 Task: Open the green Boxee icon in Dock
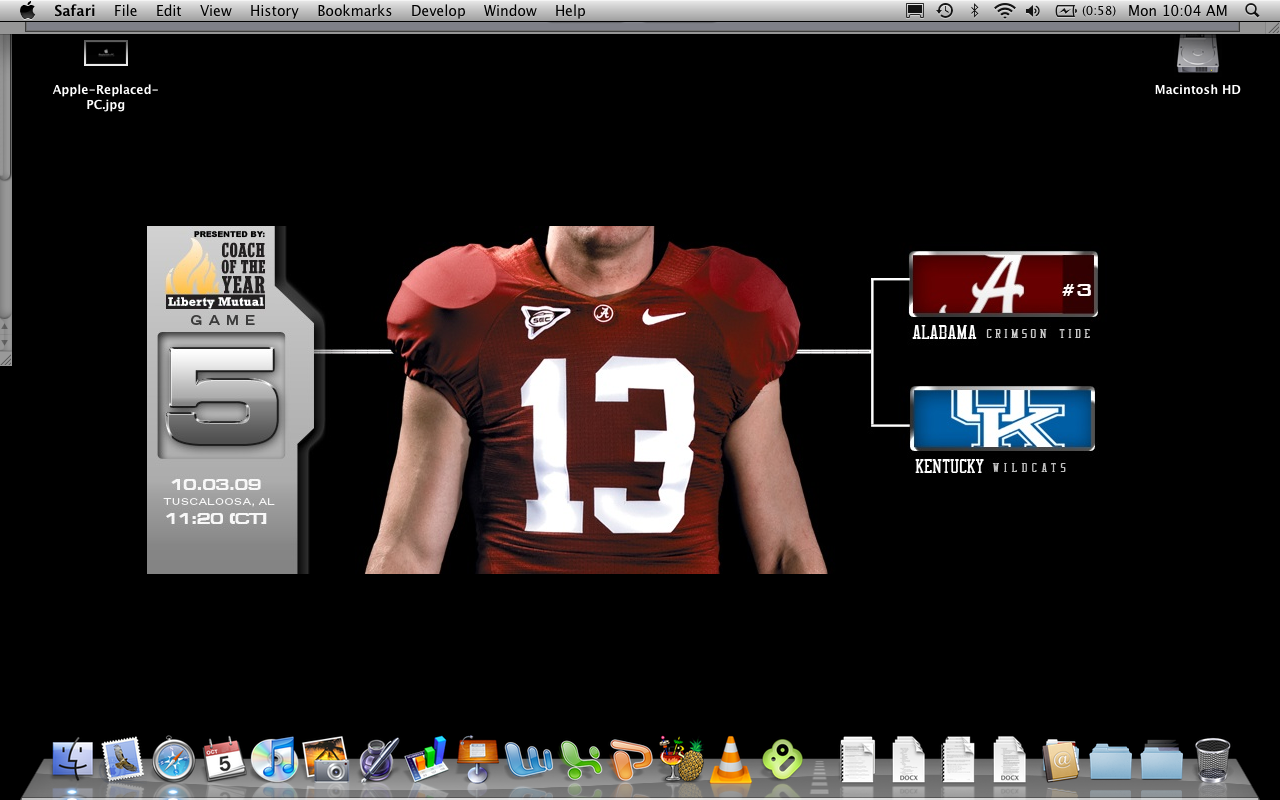click(x=782, y=760)
